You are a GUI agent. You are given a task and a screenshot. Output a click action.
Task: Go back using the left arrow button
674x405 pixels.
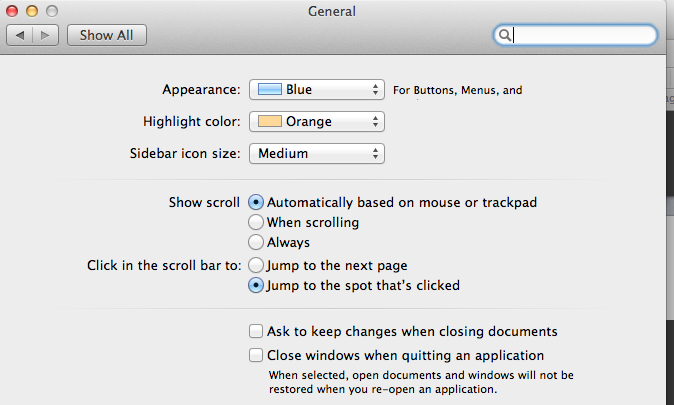tap(21, 35)
